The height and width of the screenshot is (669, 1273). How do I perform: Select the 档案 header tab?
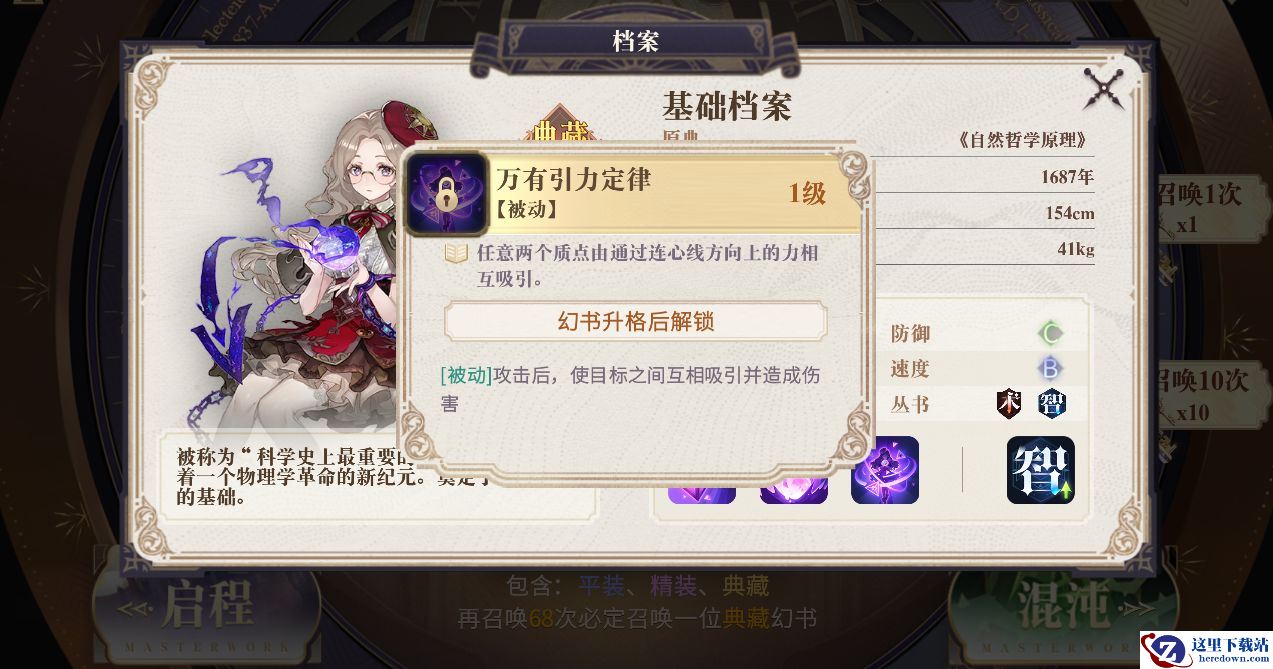coord(636,41)
